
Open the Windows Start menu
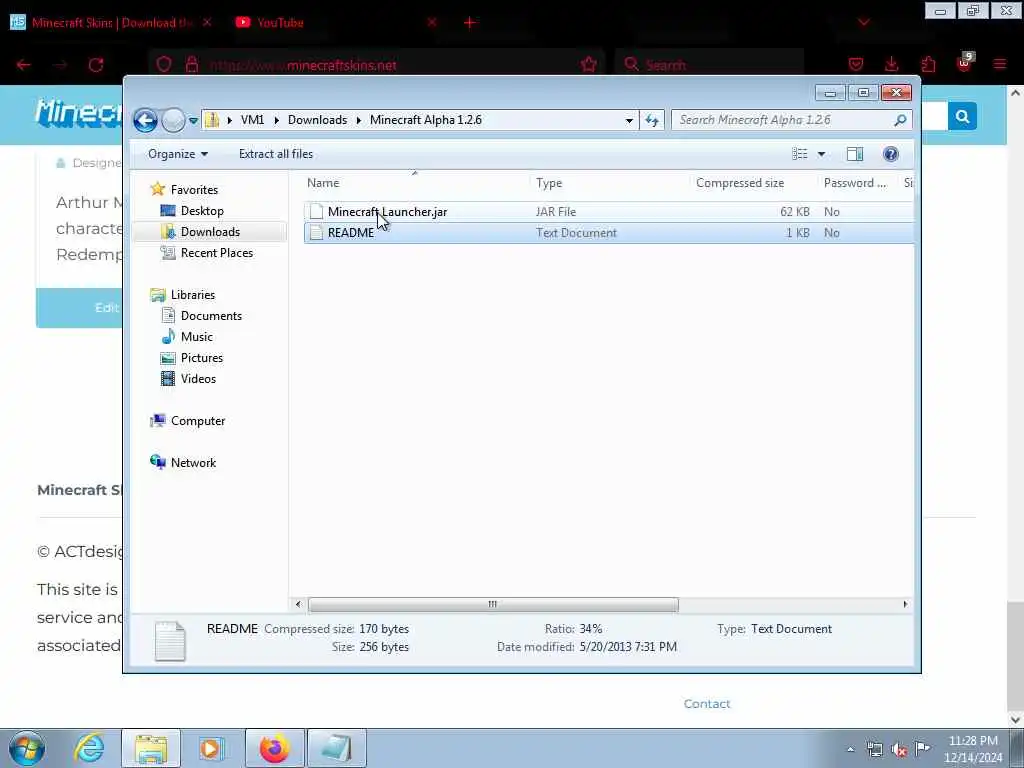[26, 748]
